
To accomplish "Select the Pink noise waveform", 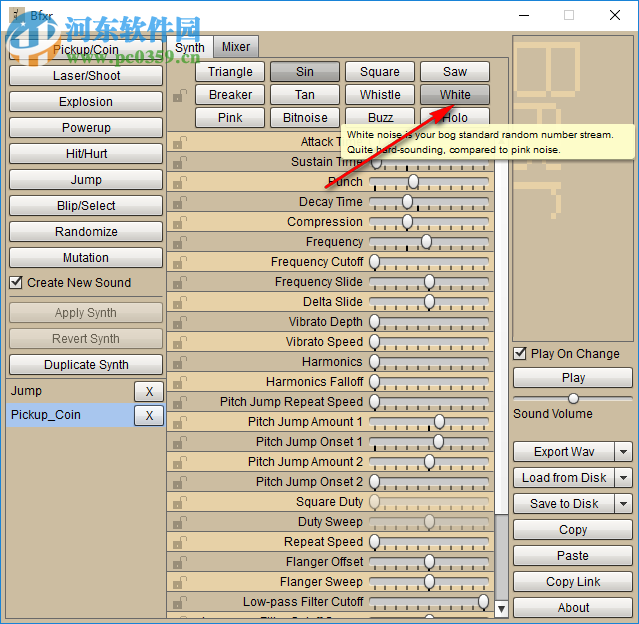I will coord(230,117).
